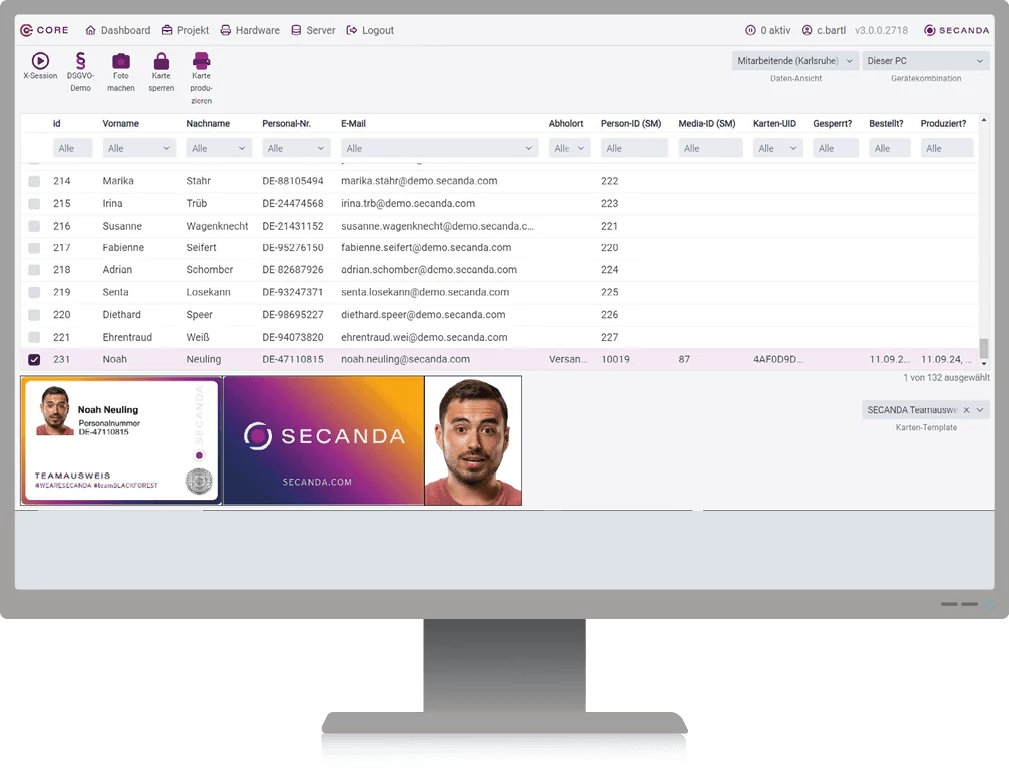The image size is (1009, 768).
Task: Click the Gesperrt? filter field
Action: point(836,148)
